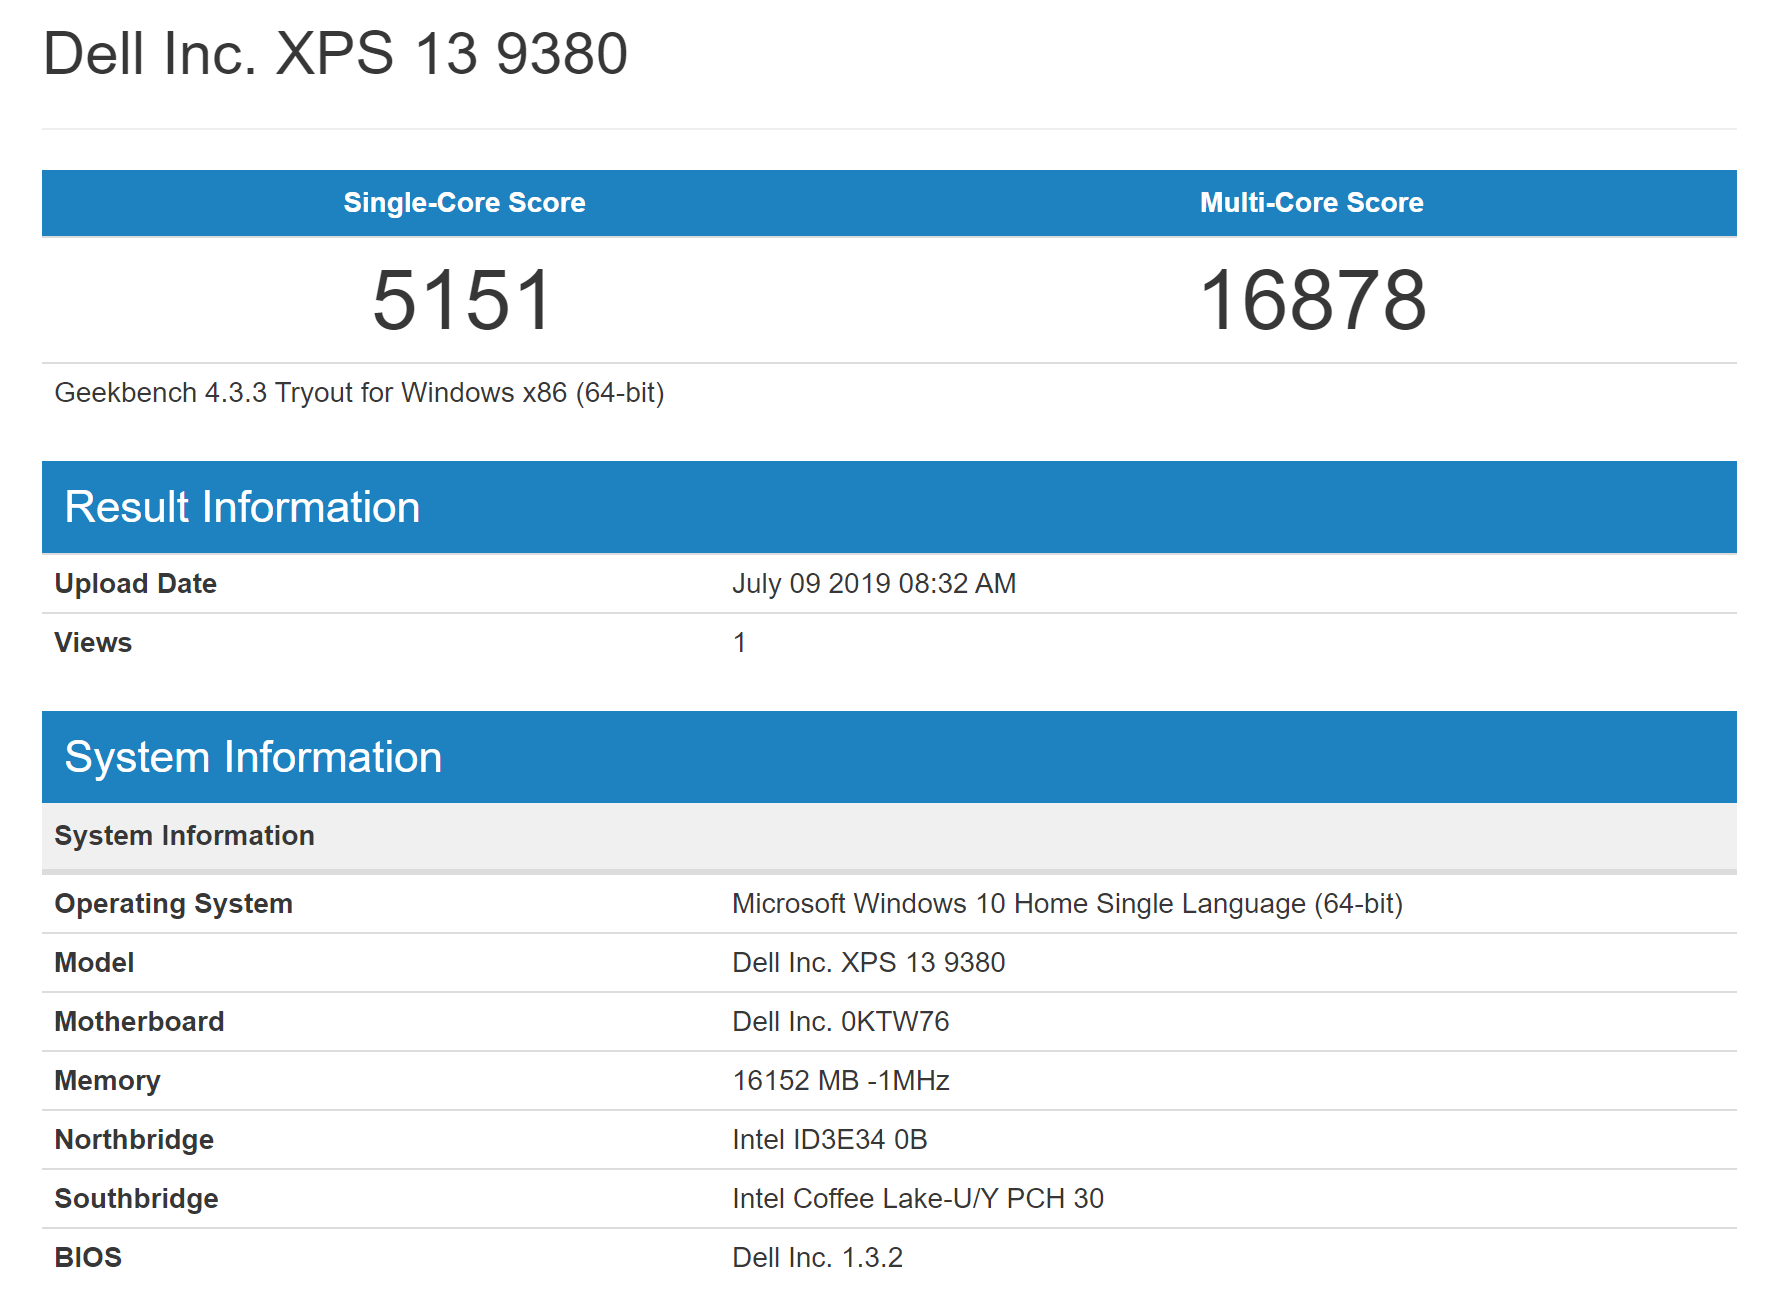Click the Operating System label
1768x1296 pixels.
pyautogui.click(x=173, y=904)
